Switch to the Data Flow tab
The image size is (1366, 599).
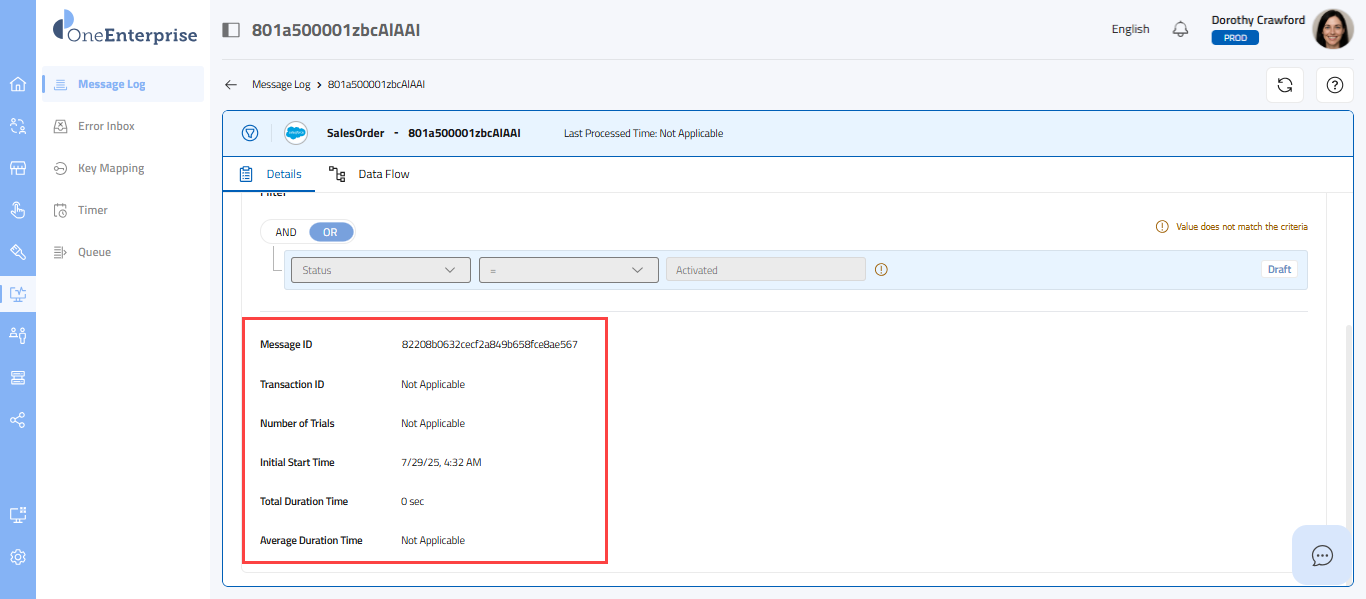pyautogui.click(x=370, y=174)
